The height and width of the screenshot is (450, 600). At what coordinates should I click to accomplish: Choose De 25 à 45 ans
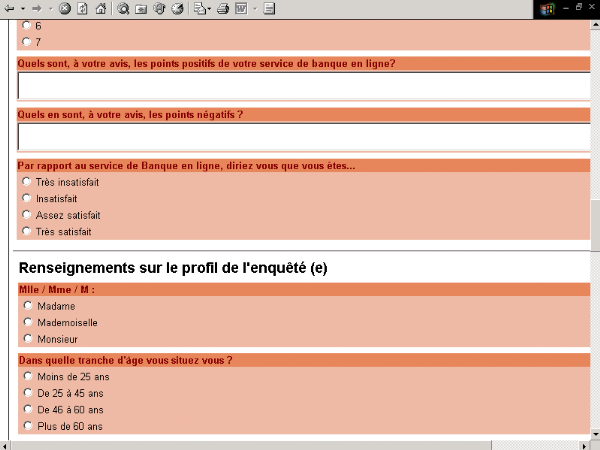(28, 392)
